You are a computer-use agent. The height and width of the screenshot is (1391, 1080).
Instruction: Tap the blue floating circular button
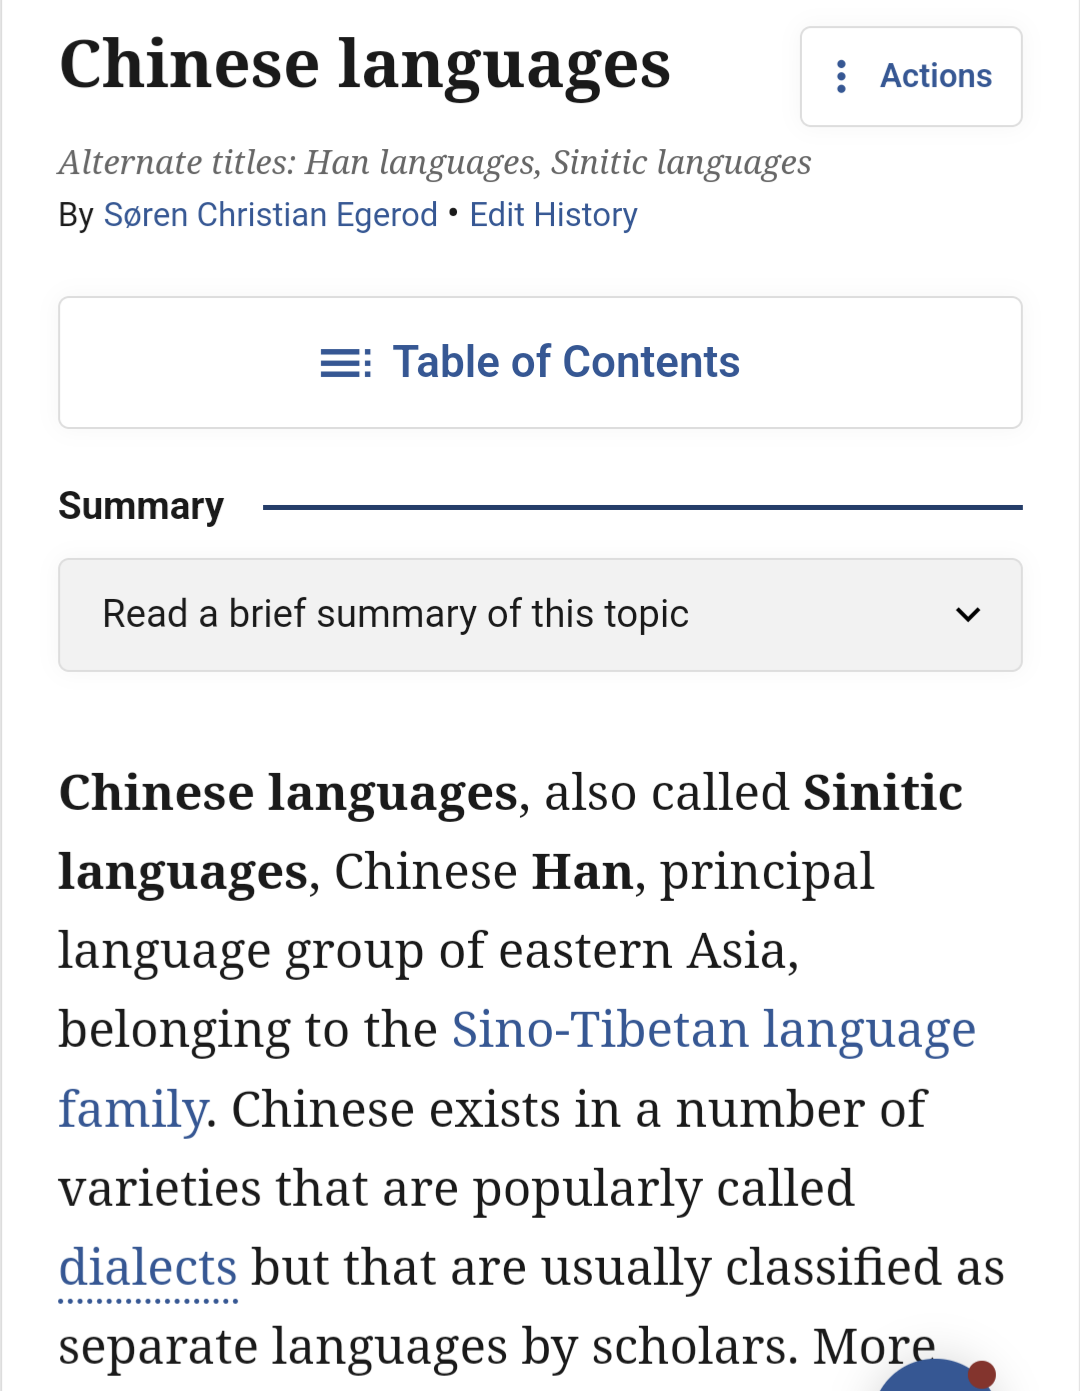click(935, 1377)
